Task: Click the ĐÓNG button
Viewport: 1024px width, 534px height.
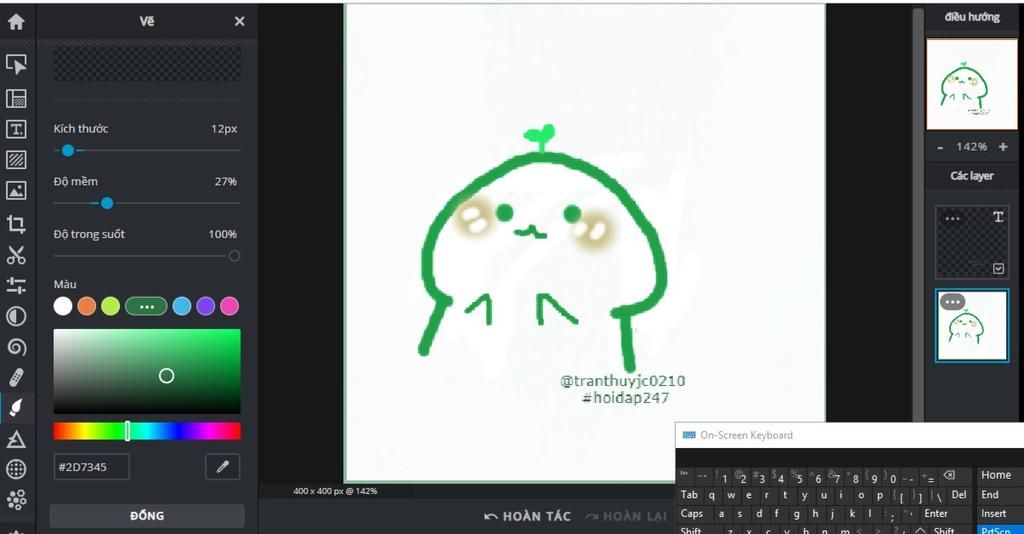Action: 147,516
